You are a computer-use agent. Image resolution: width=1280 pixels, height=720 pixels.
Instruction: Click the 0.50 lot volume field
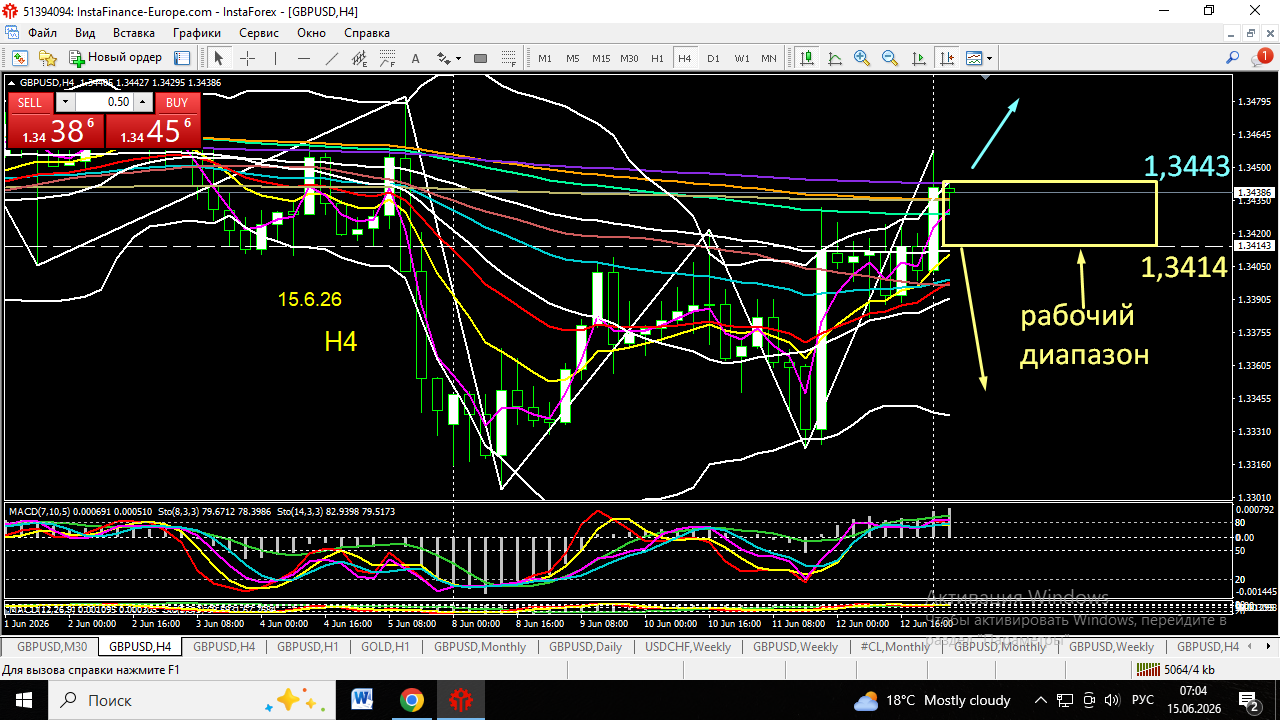(x=104, y=102)
